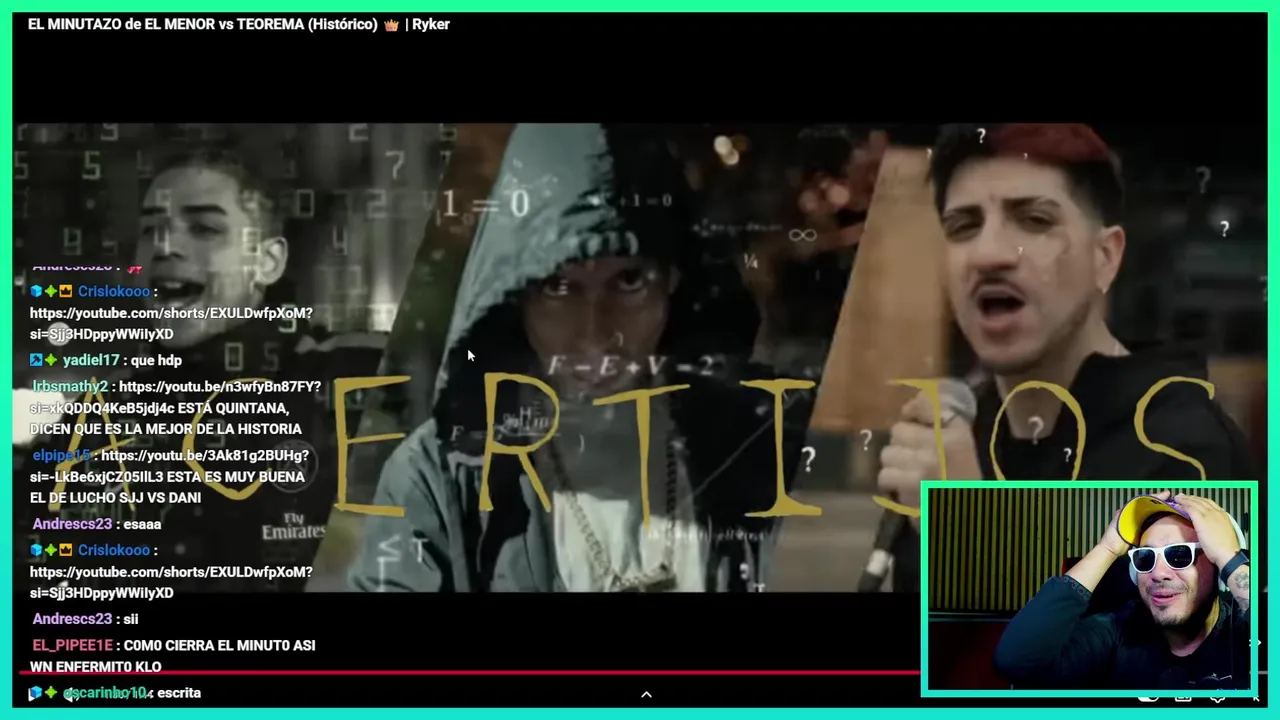Image resolution: width=1280 pixels, height=720 pixels.
Task: Click message 'C0M0 CIERRA EL MINUT0 ASI'
Action: pyautogui.click(x=220, y=645)
